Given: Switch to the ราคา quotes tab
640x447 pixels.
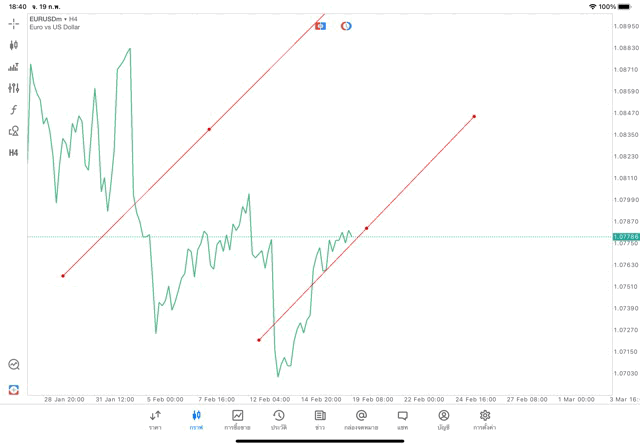Looking at the screenshot, I should [x=155, y=420].
